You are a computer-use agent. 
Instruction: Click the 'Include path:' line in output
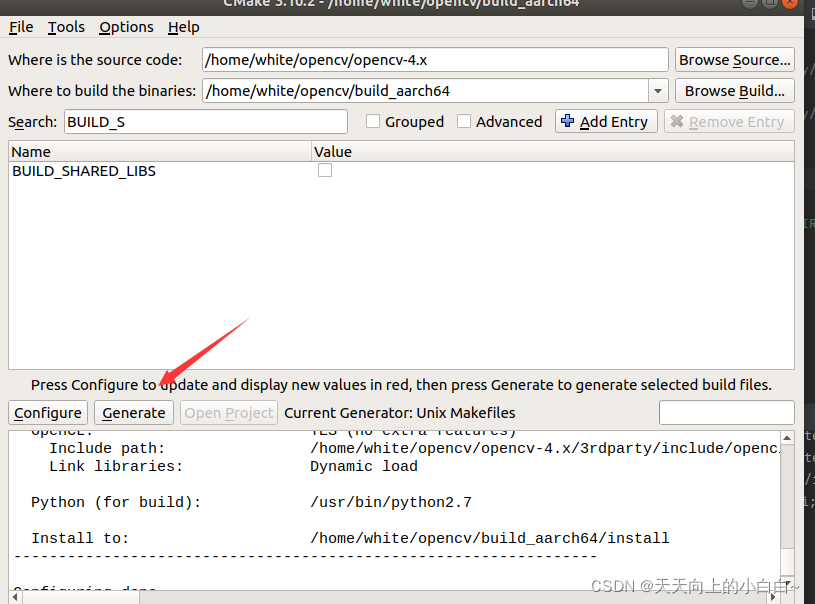point(107,448)
